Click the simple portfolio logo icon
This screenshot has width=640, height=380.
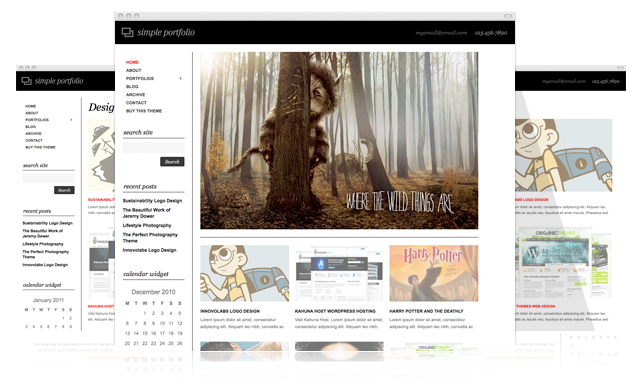click(x=127, y=32)
